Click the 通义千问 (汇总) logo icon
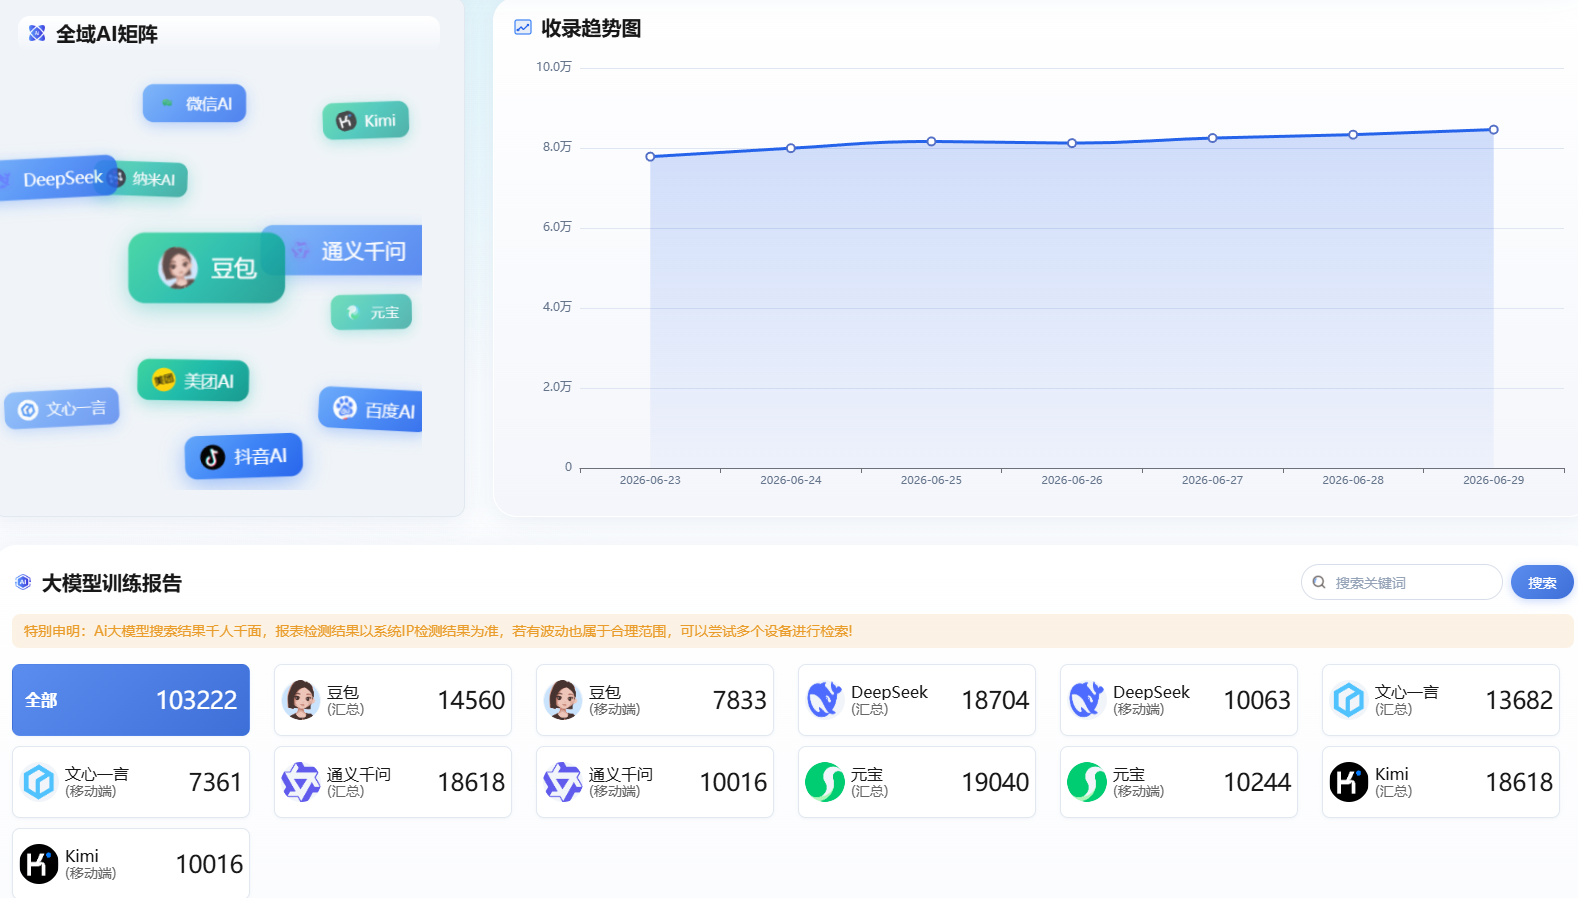 (x=301, y=782)
